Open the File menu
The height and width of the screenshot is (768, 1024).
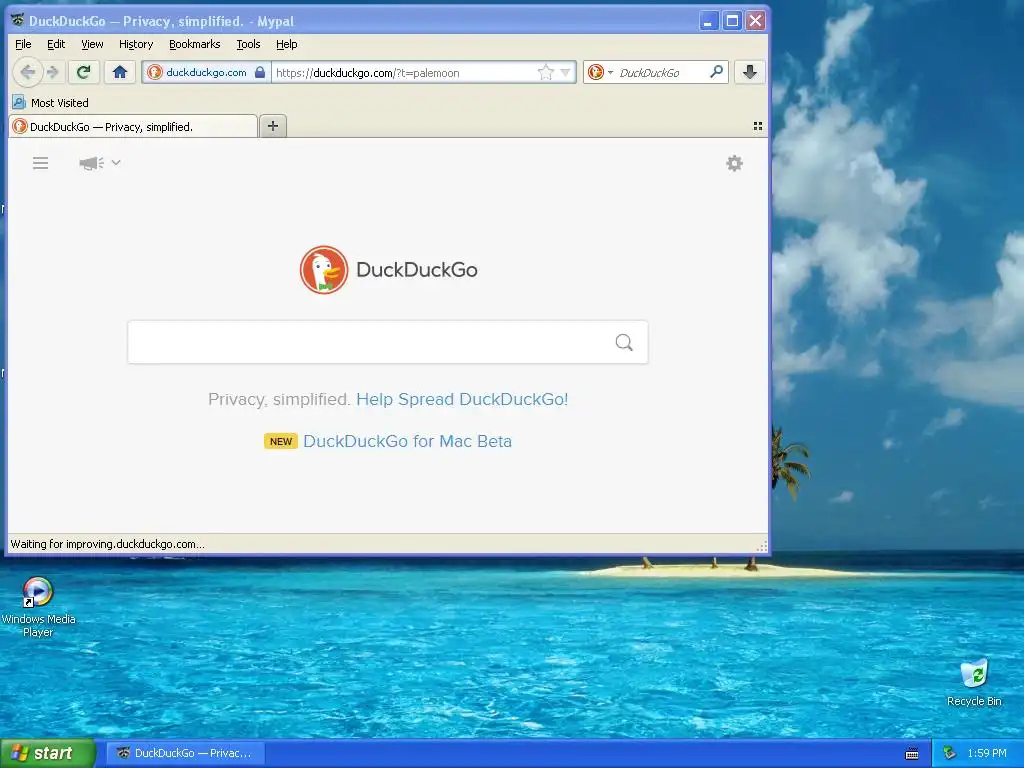point(23,44)
